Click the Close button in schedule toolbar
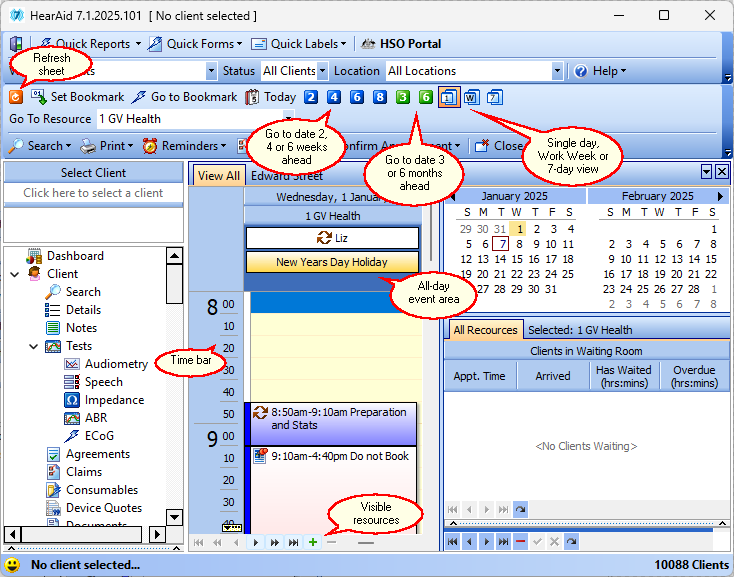Viewport: 734px width, 577px height. pyautogui.click(x=499, y=146)
